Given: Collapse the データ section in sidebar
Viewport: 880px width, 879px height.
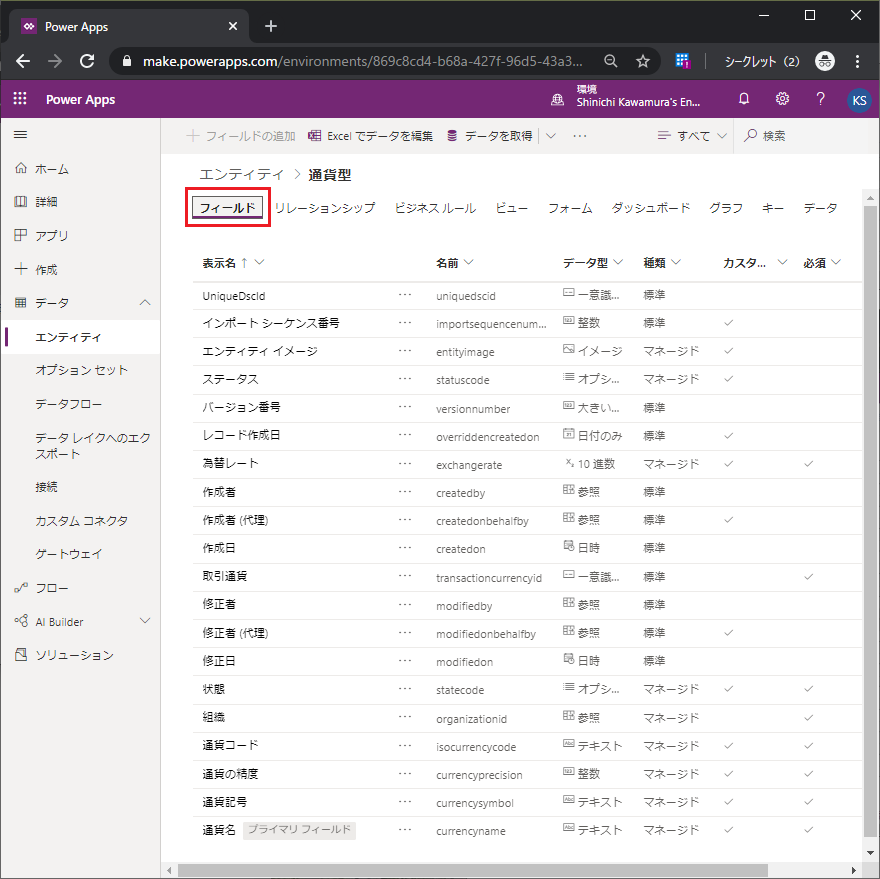Looking at the screenshot, I should click(145, 303).
